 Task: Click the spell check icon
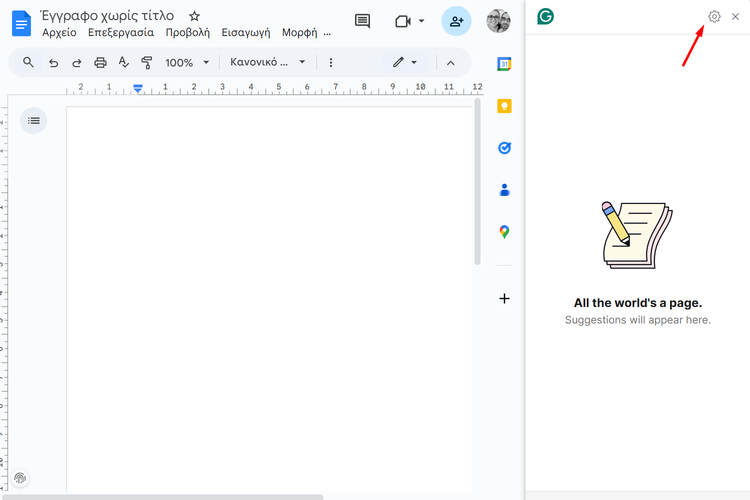[x=124, y=62]
